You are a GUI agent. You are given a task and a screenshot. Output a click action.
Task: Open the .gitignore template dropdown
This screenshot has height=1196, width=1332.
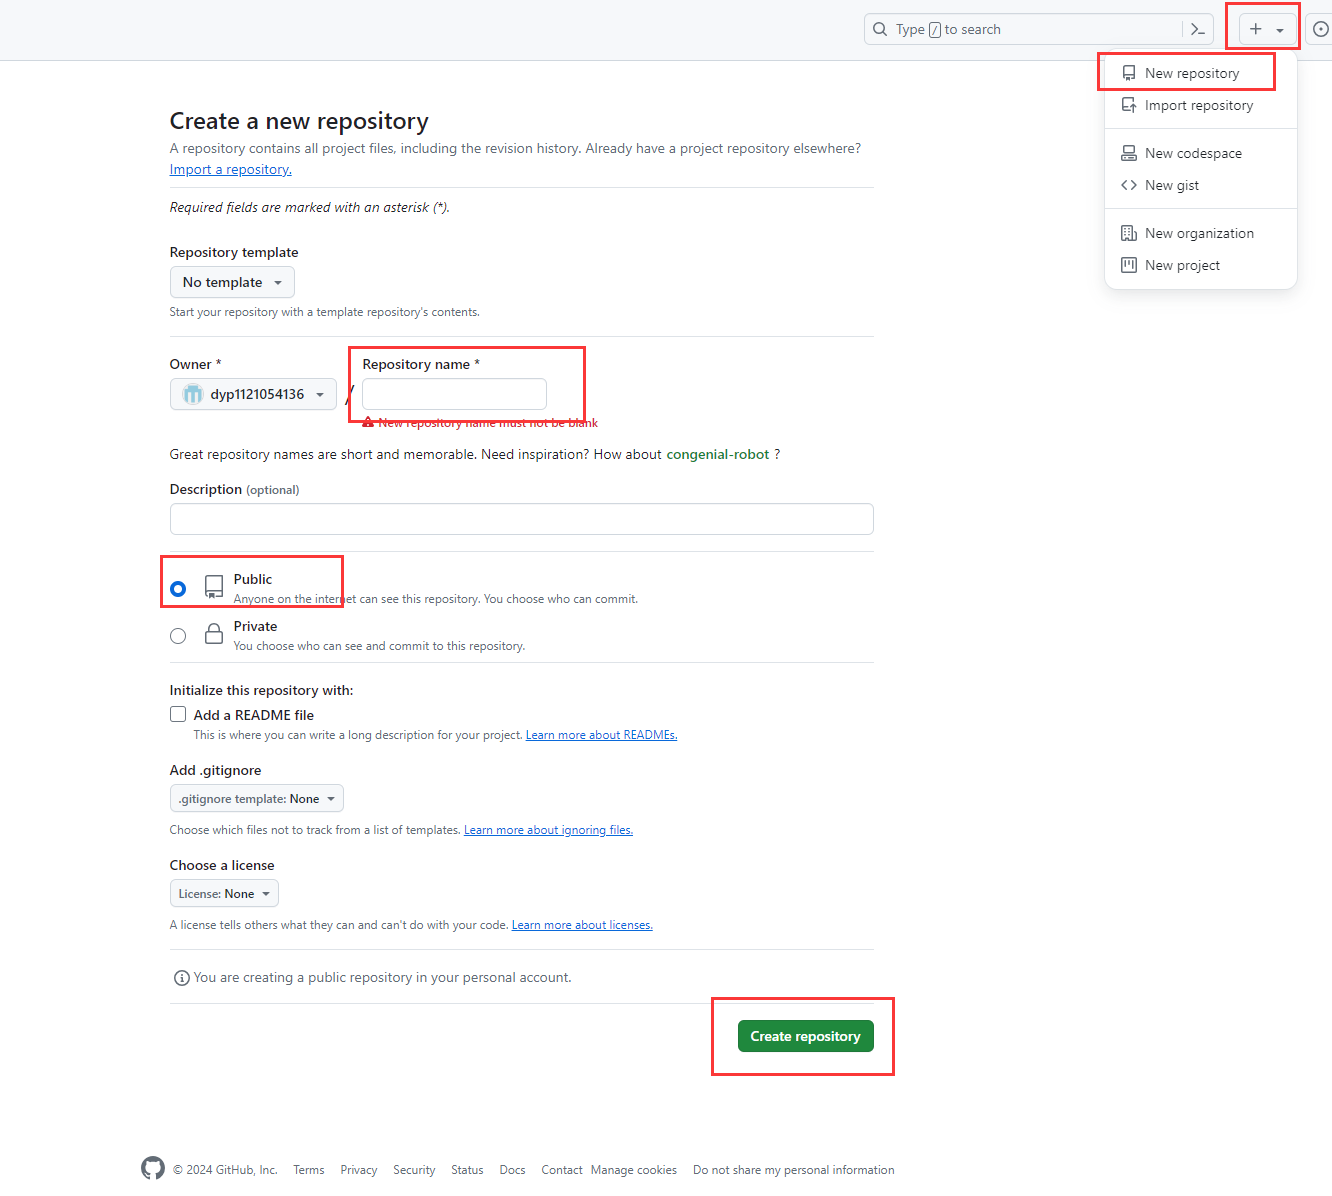coord(257,798)
